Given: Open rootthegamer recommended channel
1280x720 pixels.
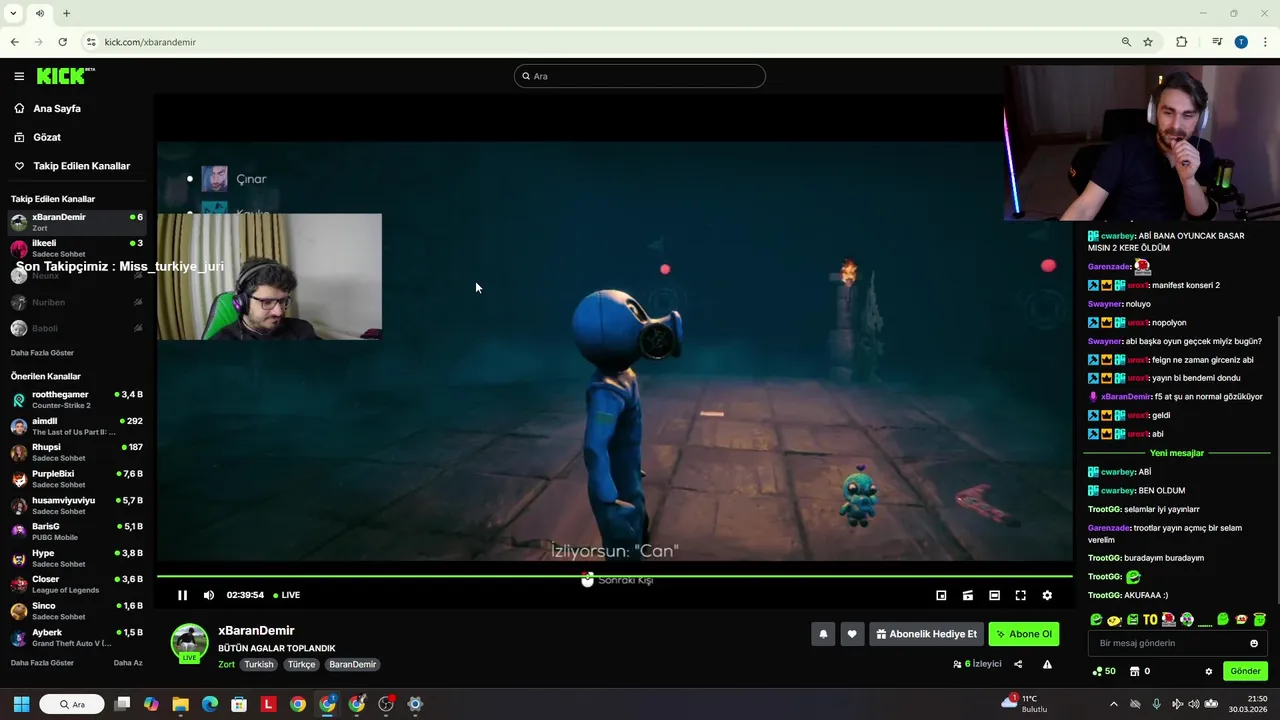Looking at the screenshot, I should (x=77, y=399).
